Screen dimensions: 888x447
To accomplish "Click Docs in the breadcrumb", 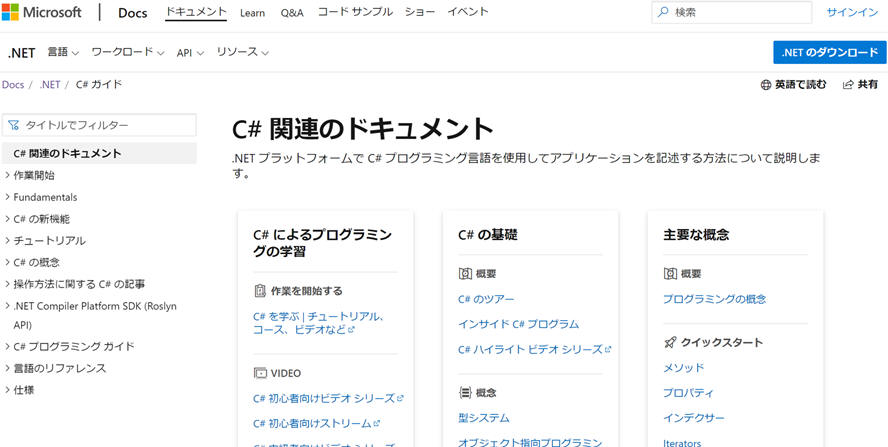I will [x=12, y=85].
